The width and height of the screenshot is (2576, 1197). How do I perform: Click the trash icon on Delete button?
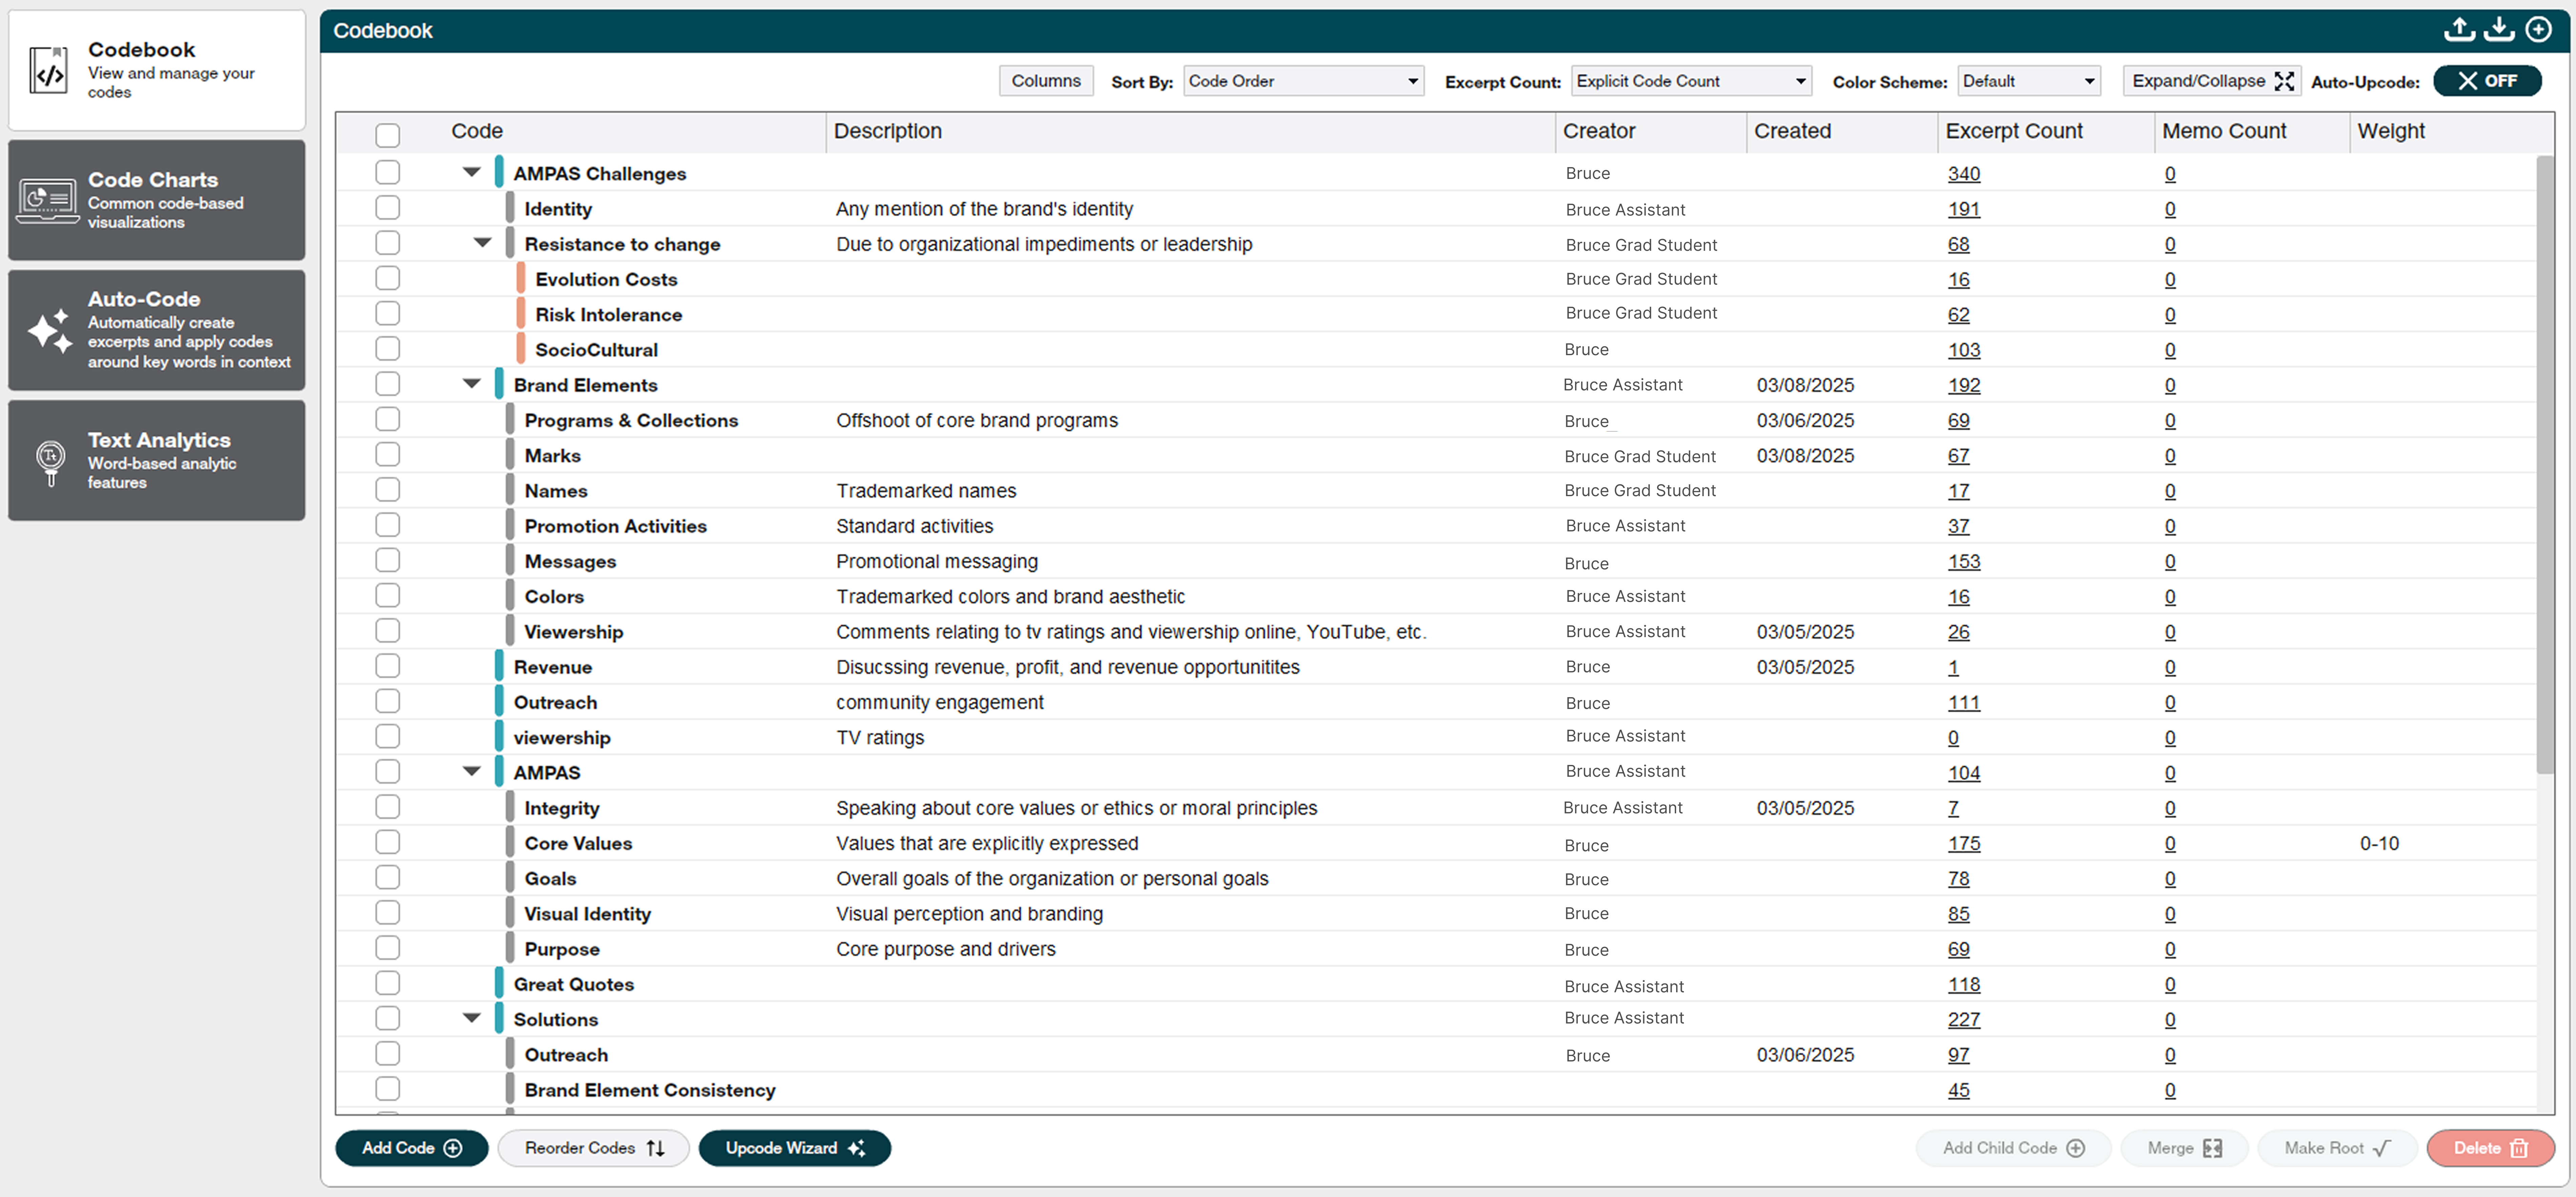[x=2519, y=1148]
